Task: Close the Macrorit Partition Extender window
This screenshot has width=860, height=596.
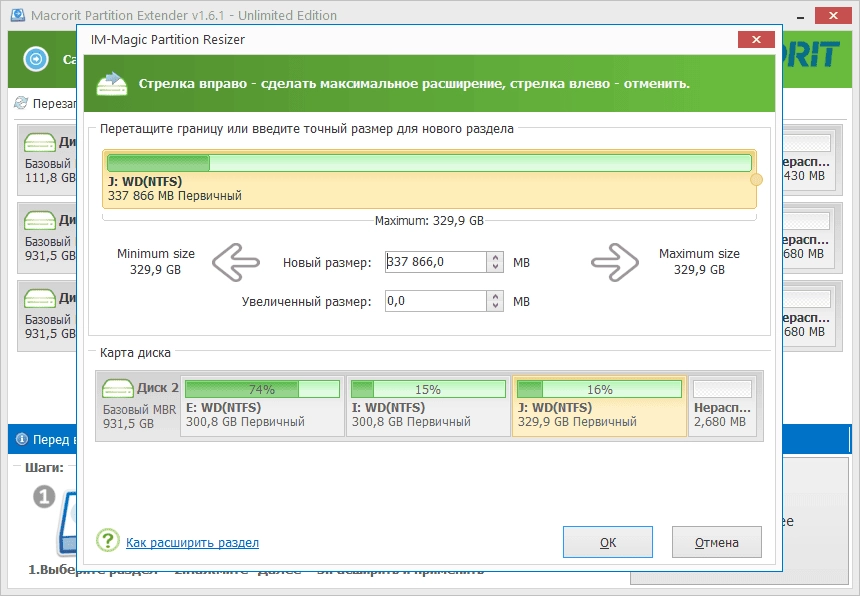Action: tap(833, 15)
